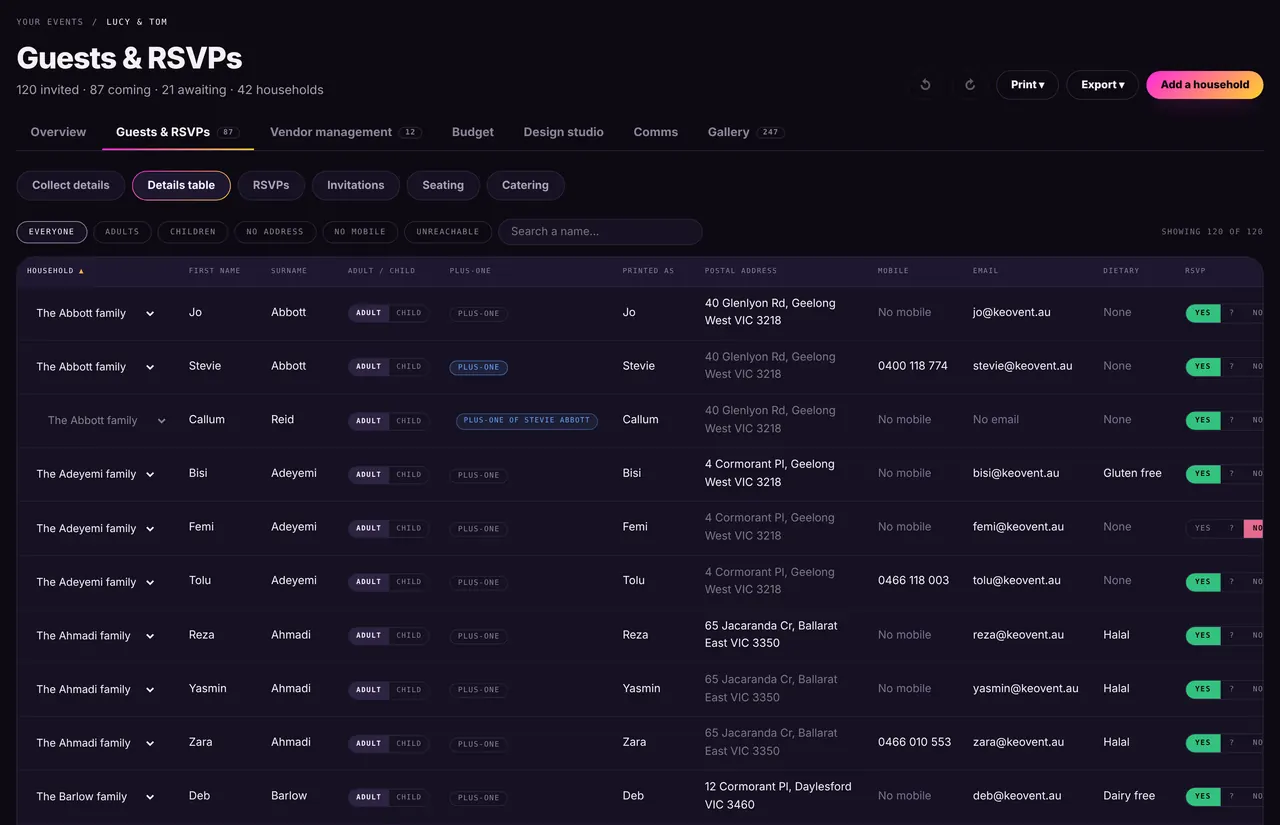This screenshot has width=1280, height=825.
Task: Open the Export dropdown
Action: pos(1102,85)
